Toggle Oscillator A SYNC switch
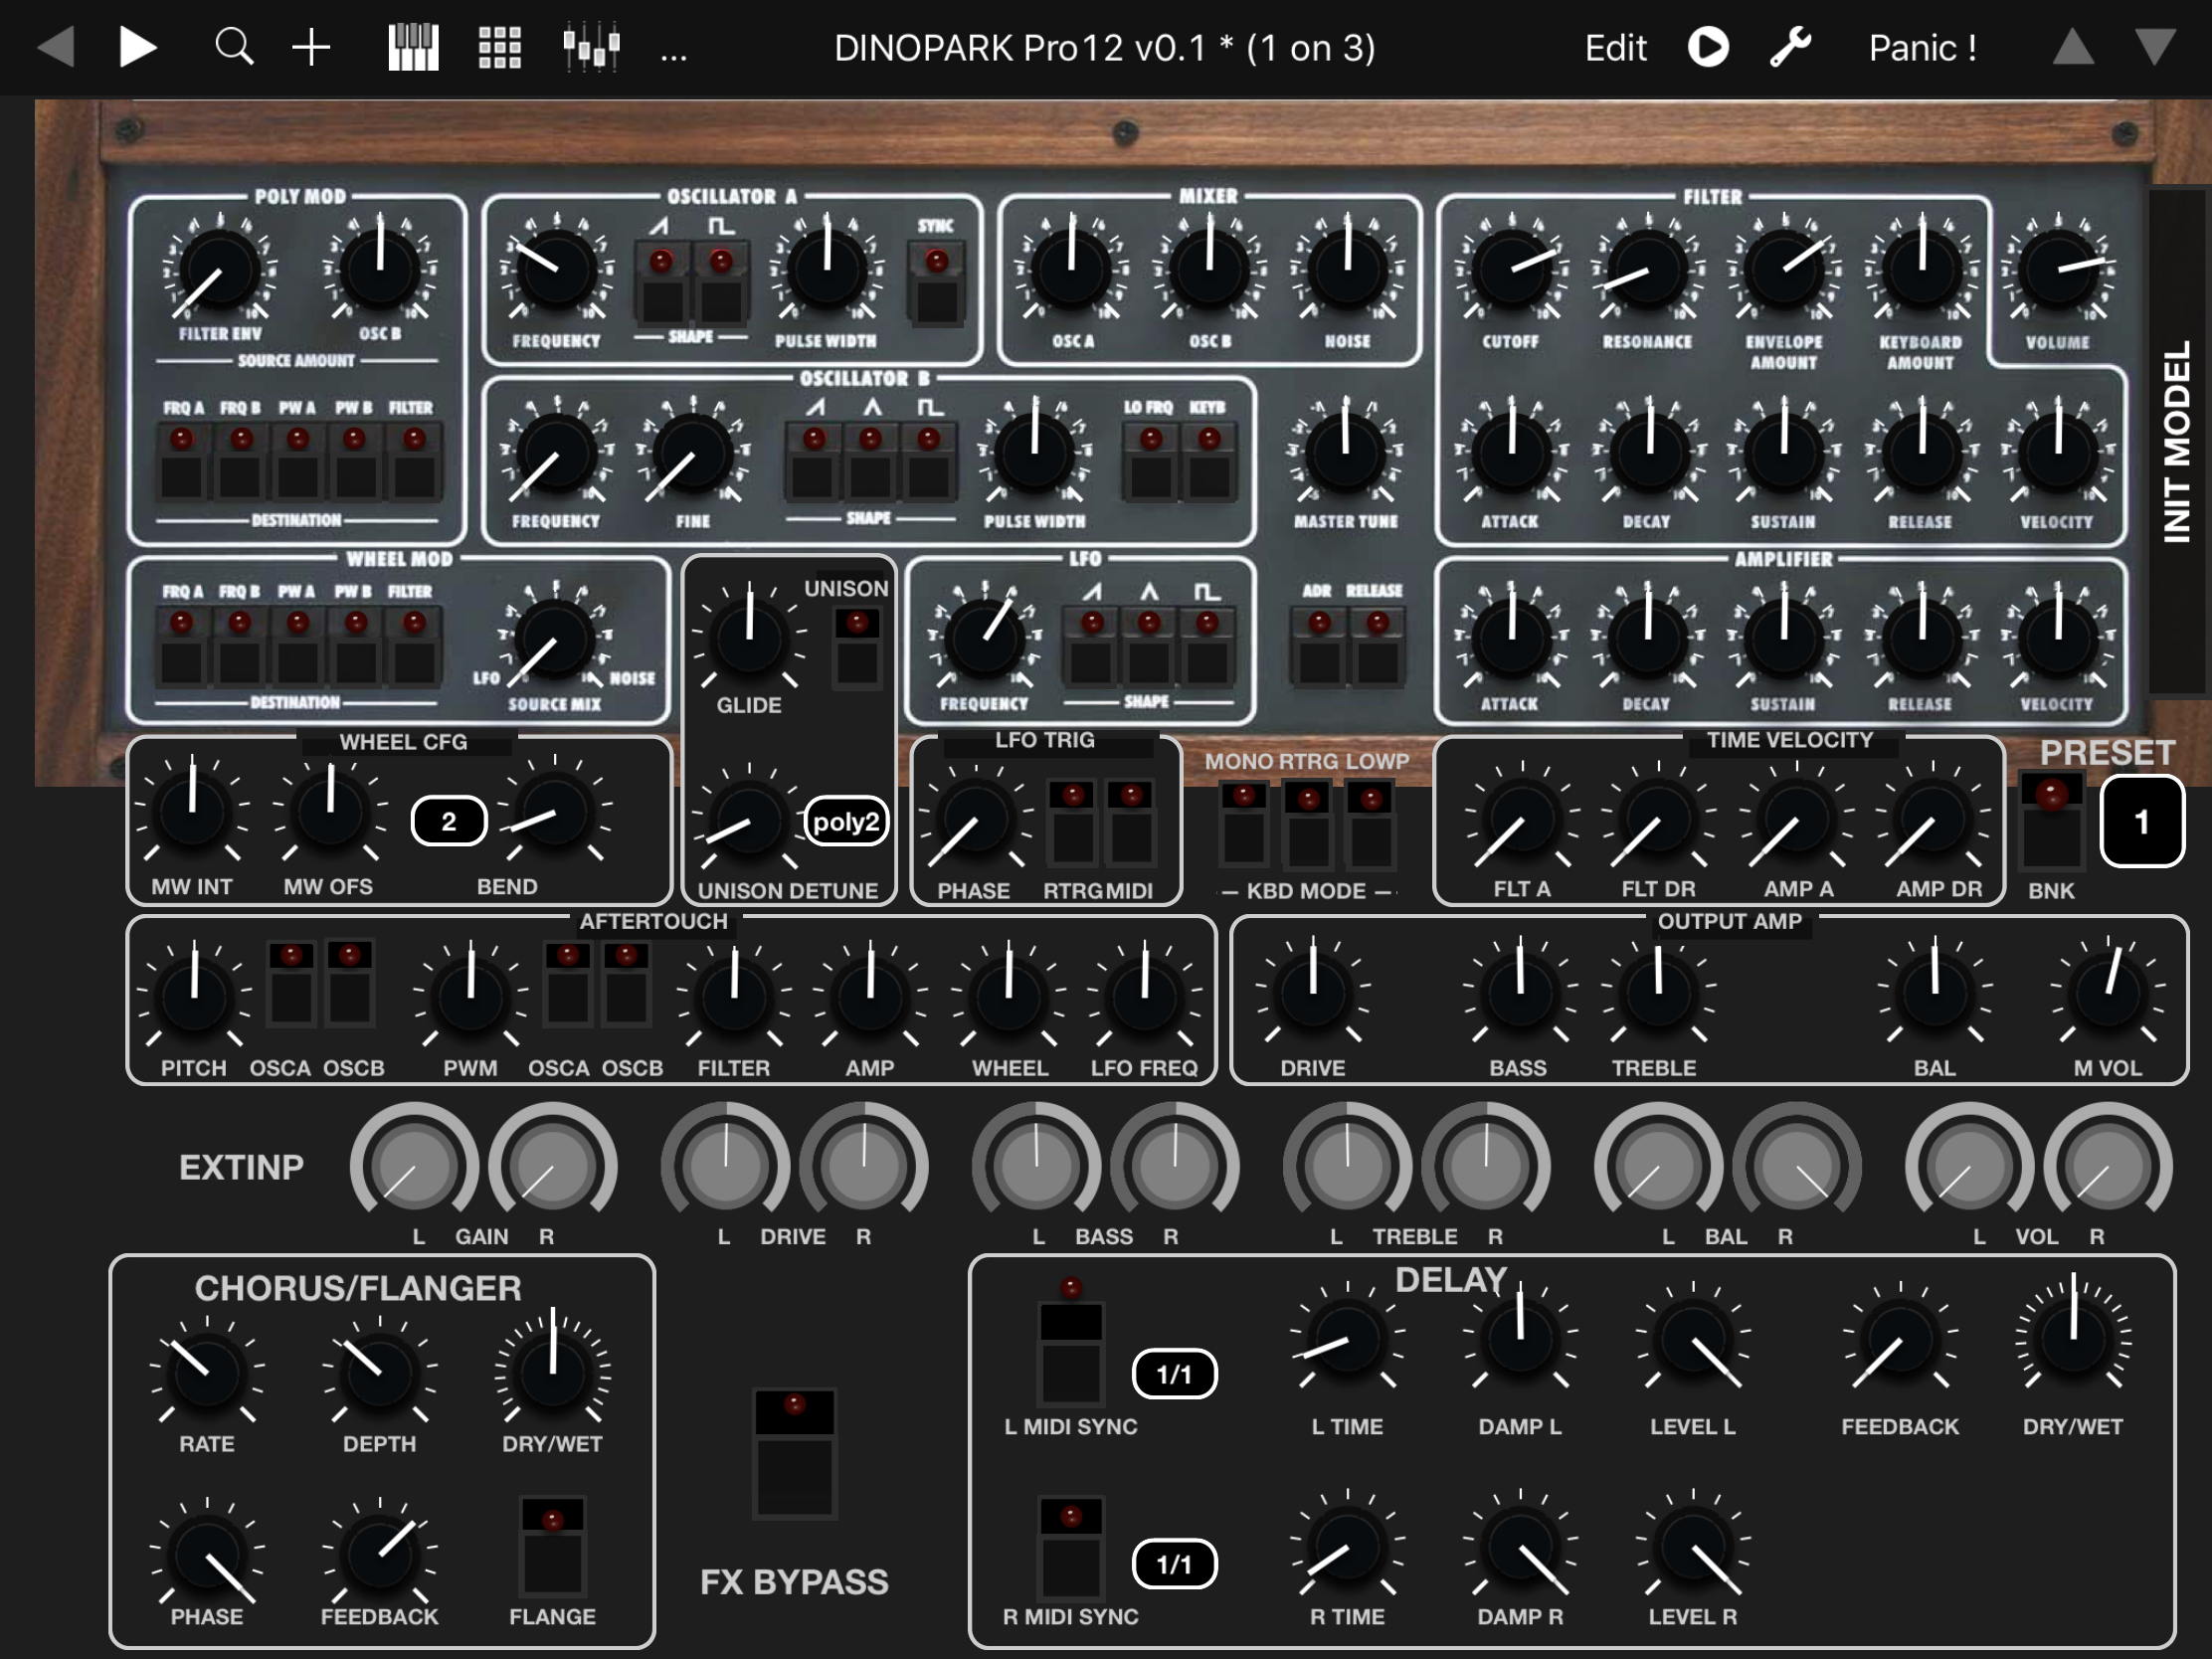The width and height of the screenshot is (2212, 1659). click(x=936, y=284)
